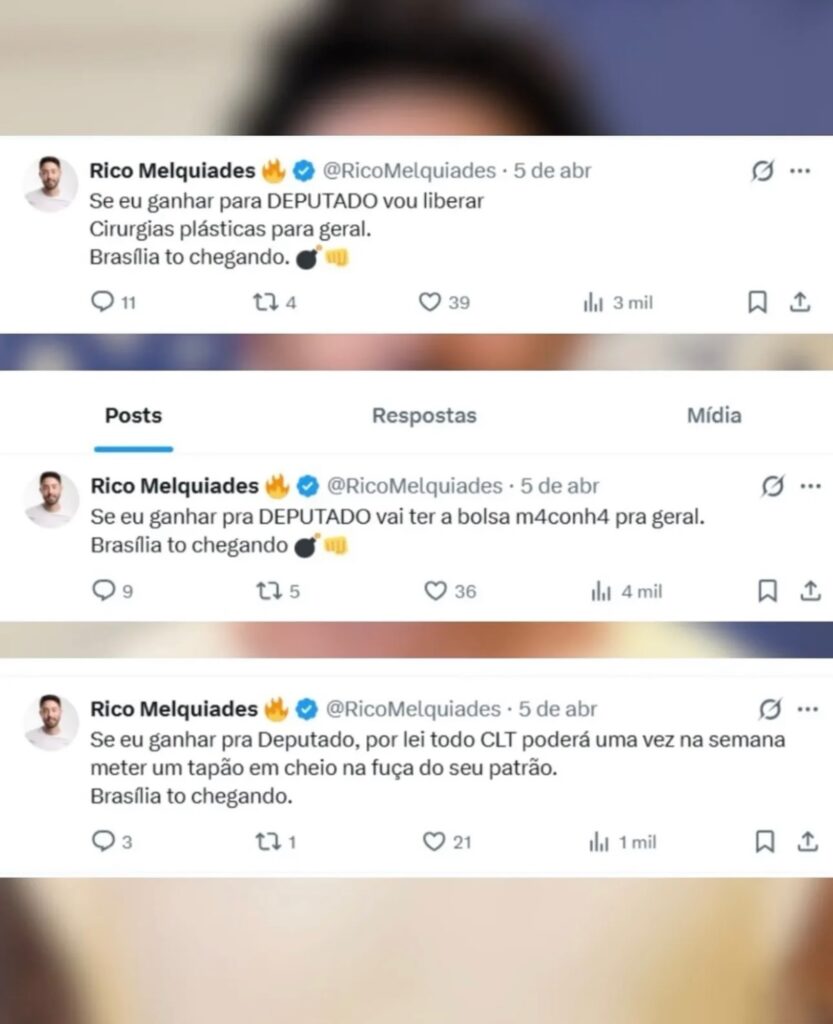Share the CLT 'patrão' tweet
The height and width of the screenshot is (1024, 833).
click(808, 842)
